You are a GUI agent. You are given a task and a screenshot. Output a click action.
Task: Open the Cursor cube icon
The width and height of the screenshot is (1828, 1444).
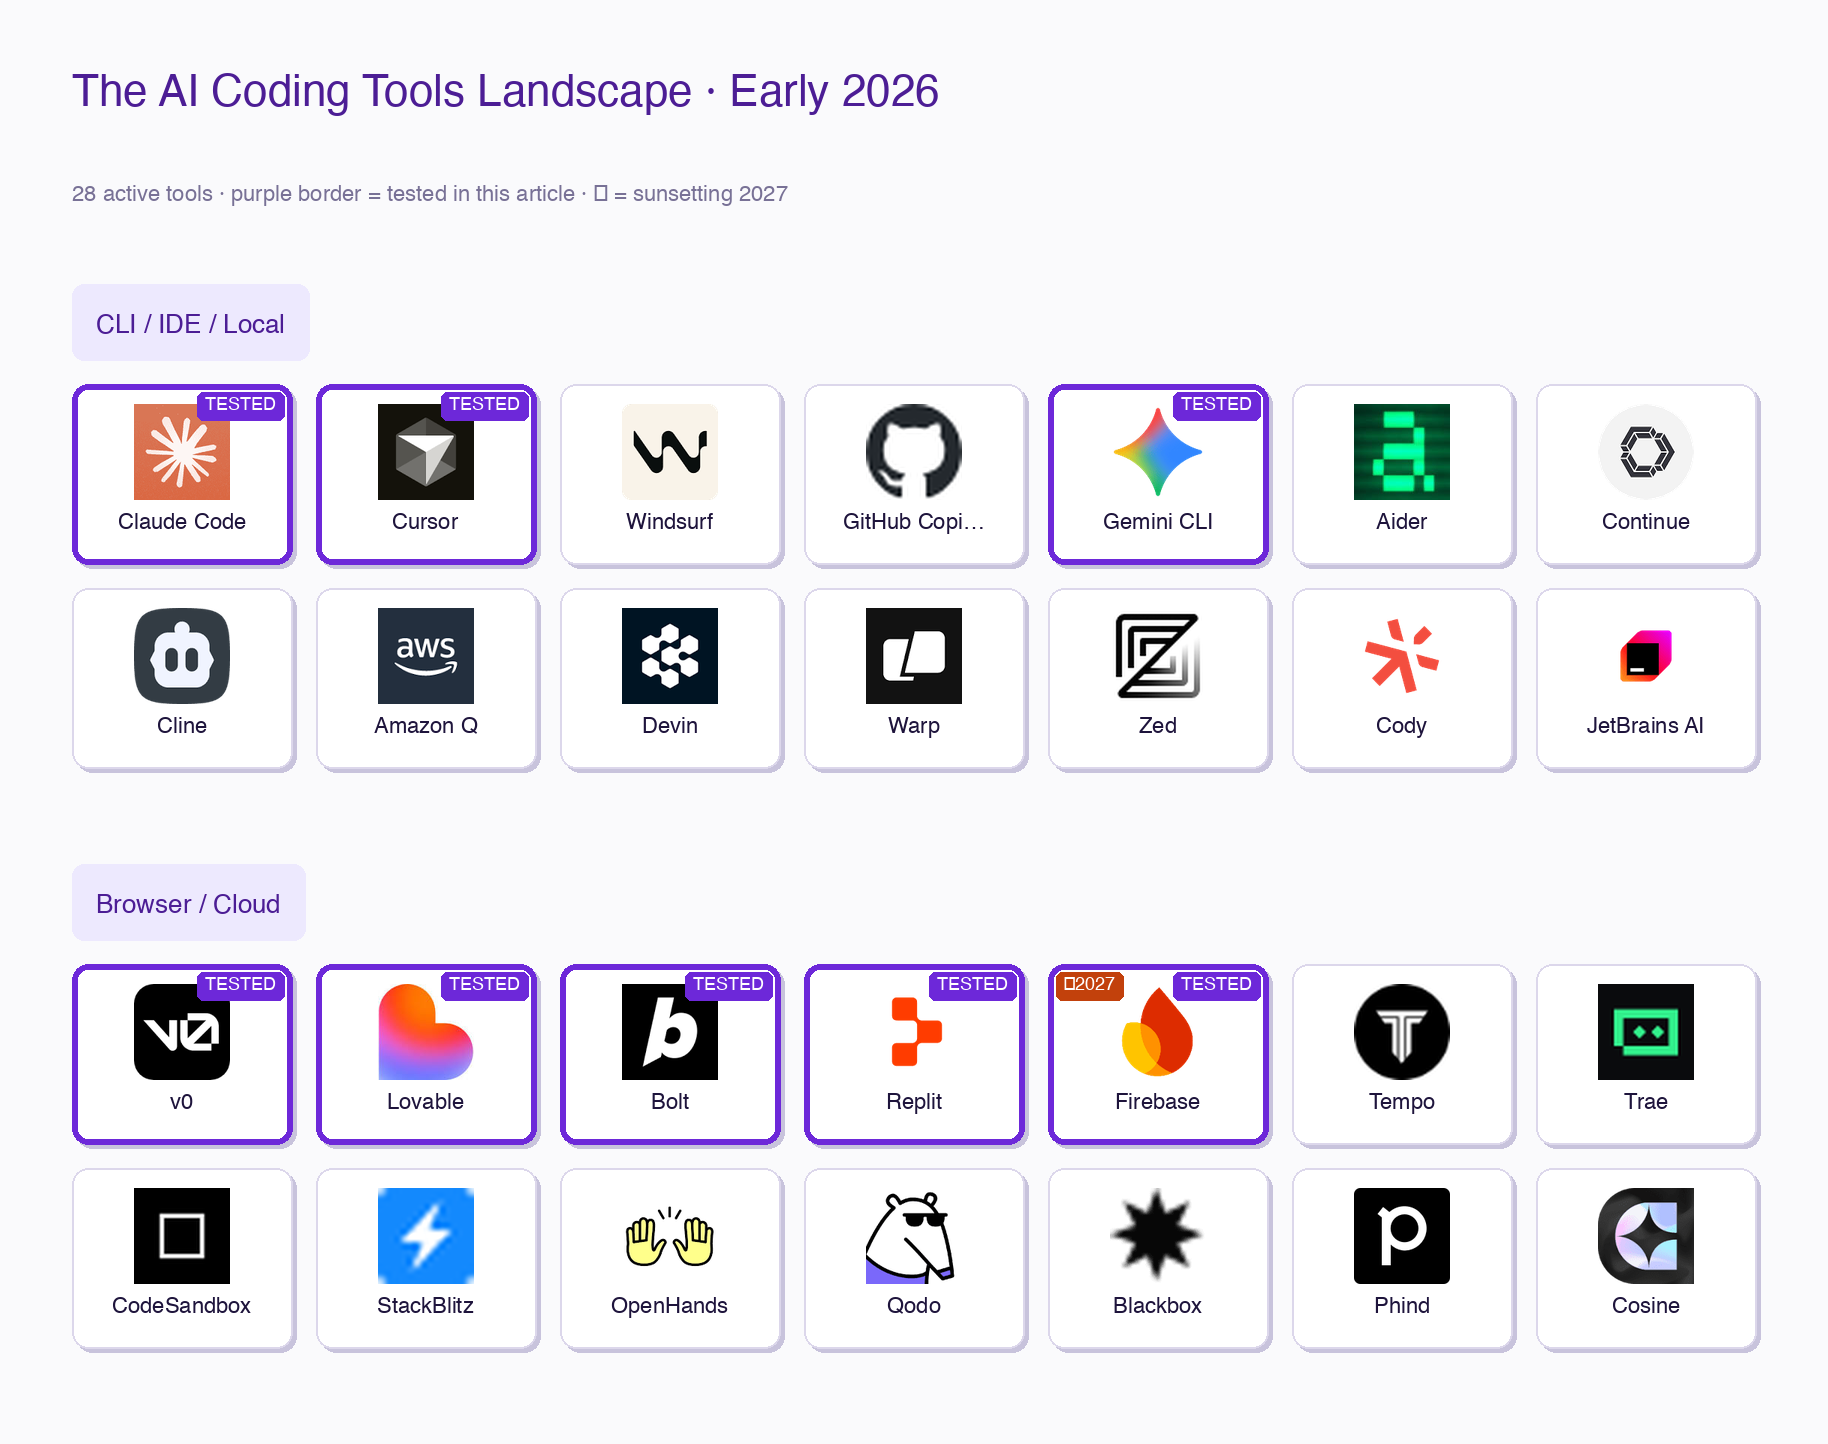426,452
